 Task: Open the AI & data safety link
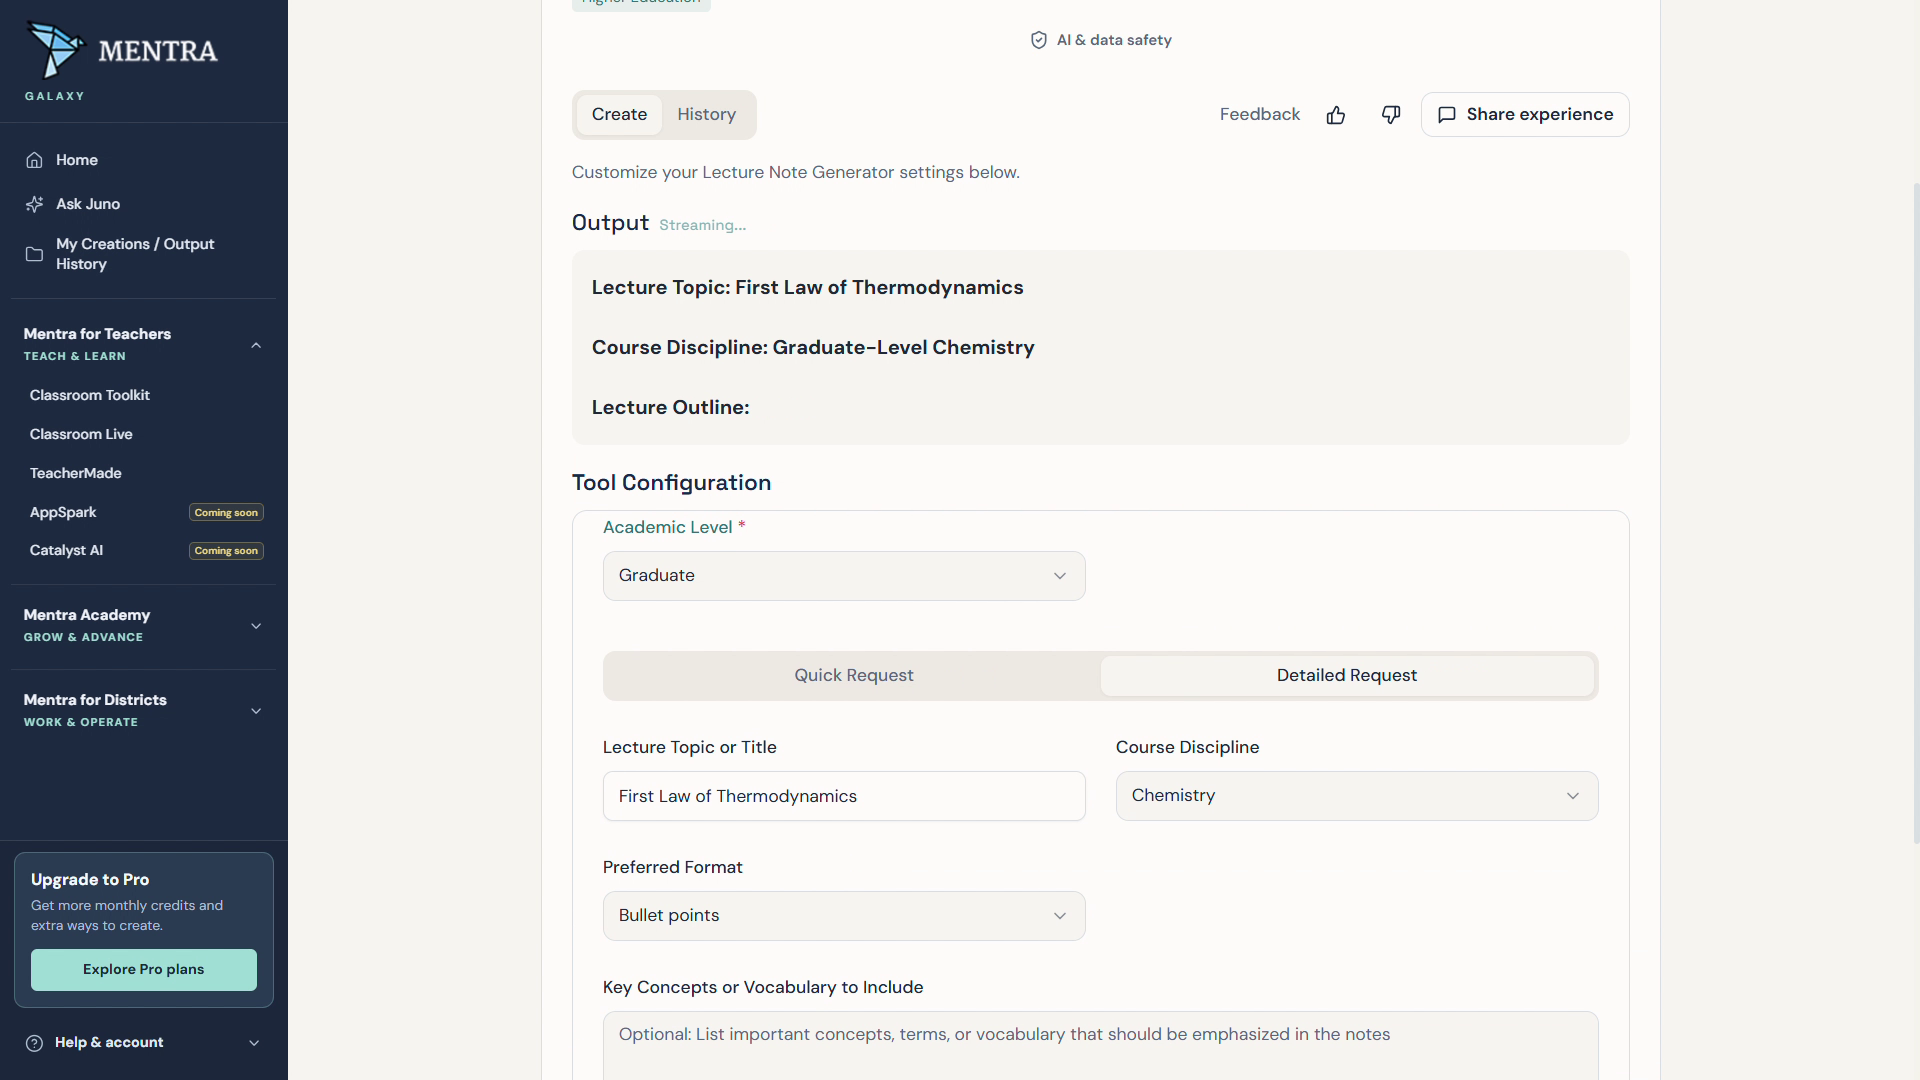click(1101, 40)
